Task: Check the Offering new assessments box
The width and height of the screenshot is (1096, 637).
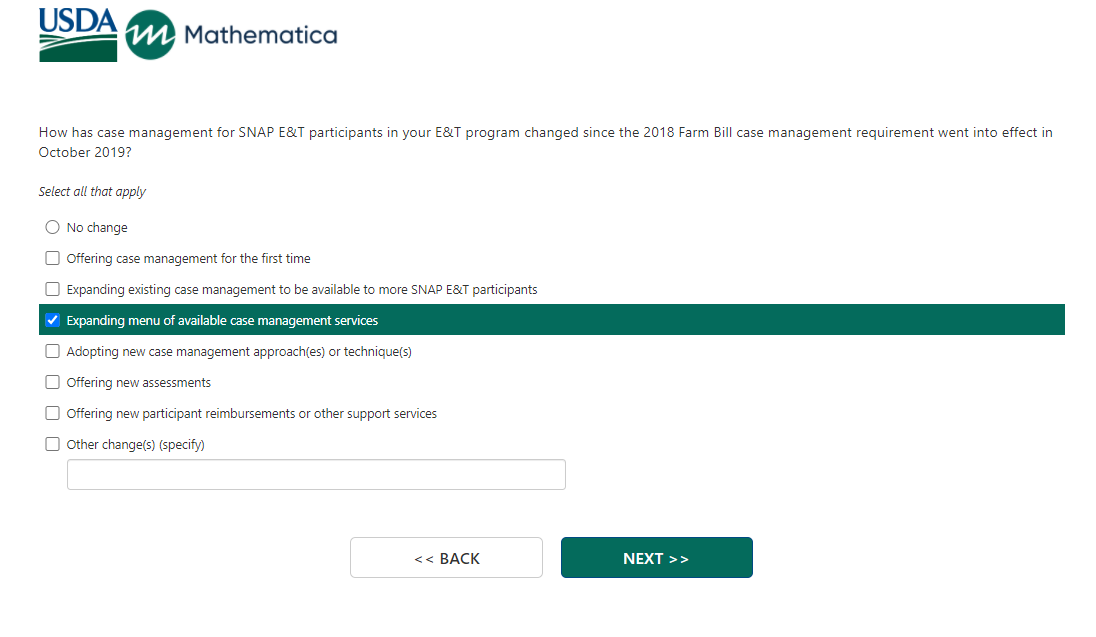Action: pyautogui.click(x=53, y=382)
